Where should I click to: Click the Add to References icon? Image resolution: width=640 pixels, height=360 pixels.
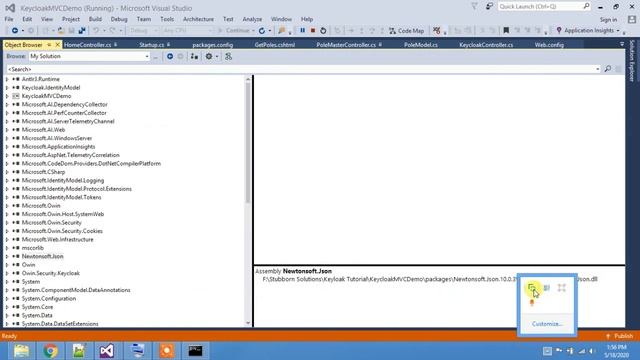pos(194,56)
